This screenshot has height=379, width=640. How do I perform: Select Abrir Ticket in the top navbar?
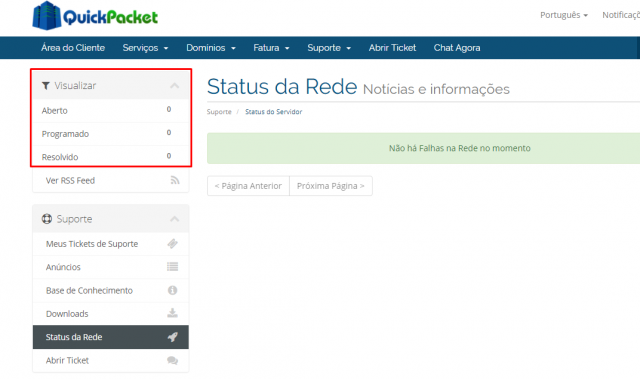tap(392, 48)
